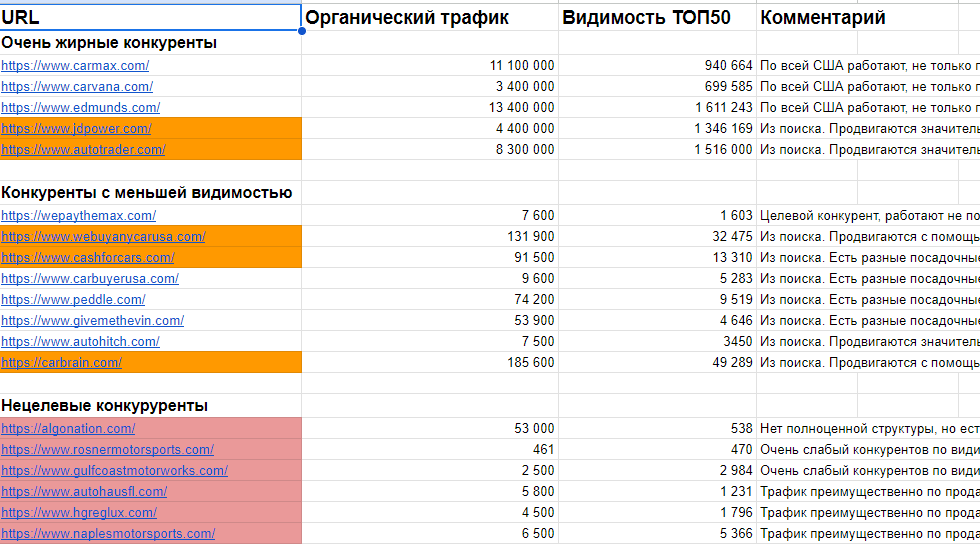Open the autotrader.com link

tap(83, 150)
